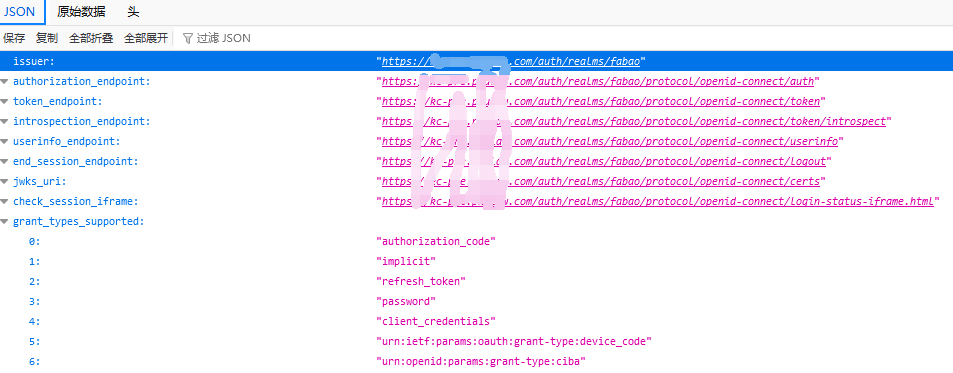Open the openid-connect/logout URL link

click(x=604, y=162)
